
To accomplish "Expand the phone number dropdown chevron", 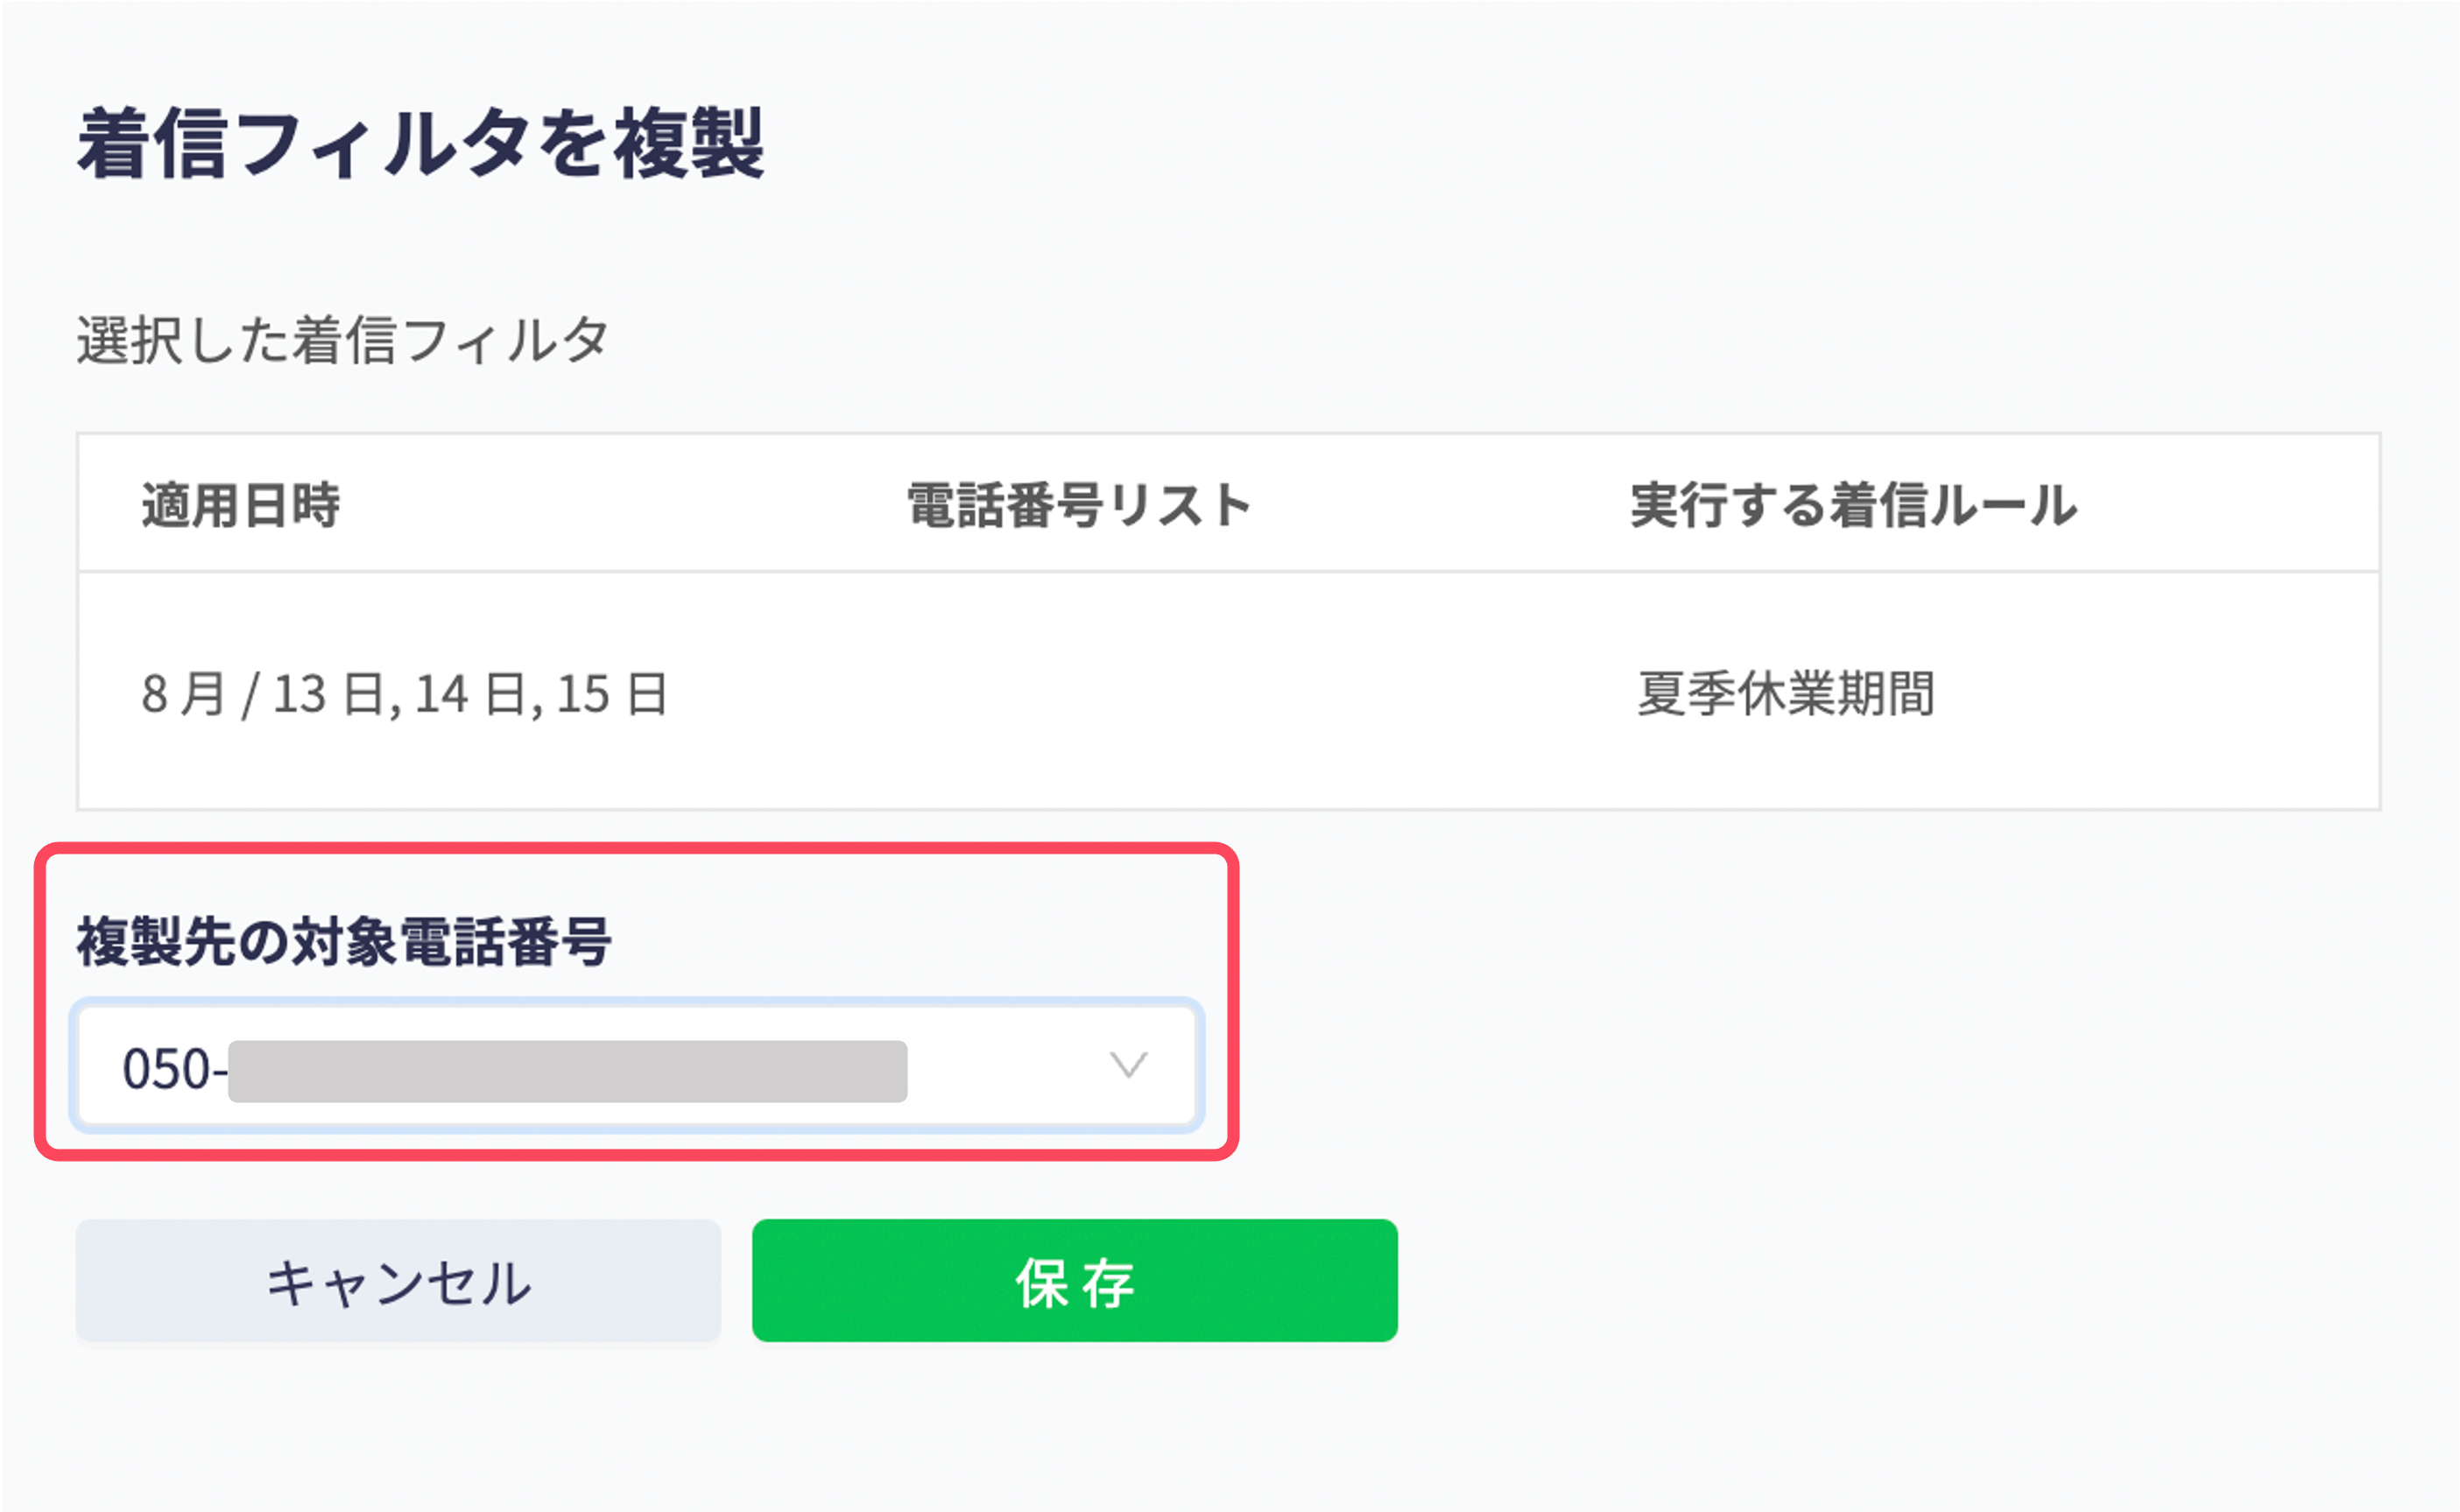I will pyautogui.click(x=1128, y=1065).
